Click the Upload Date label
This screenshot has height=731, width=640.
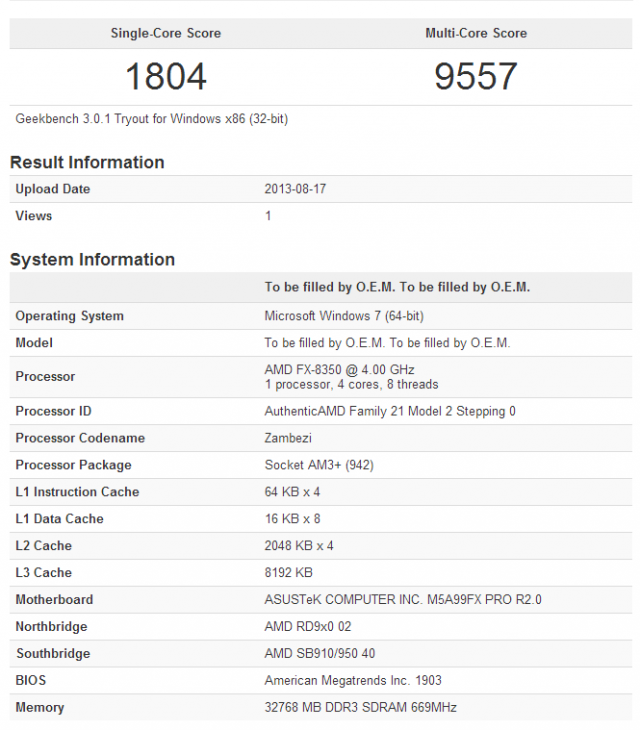(53, 189)
